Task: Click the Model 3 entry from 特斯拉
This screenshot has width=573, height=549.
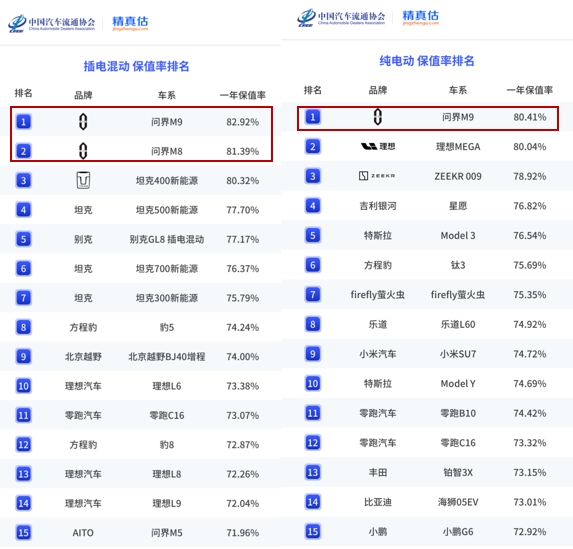Action: [458, 235]
